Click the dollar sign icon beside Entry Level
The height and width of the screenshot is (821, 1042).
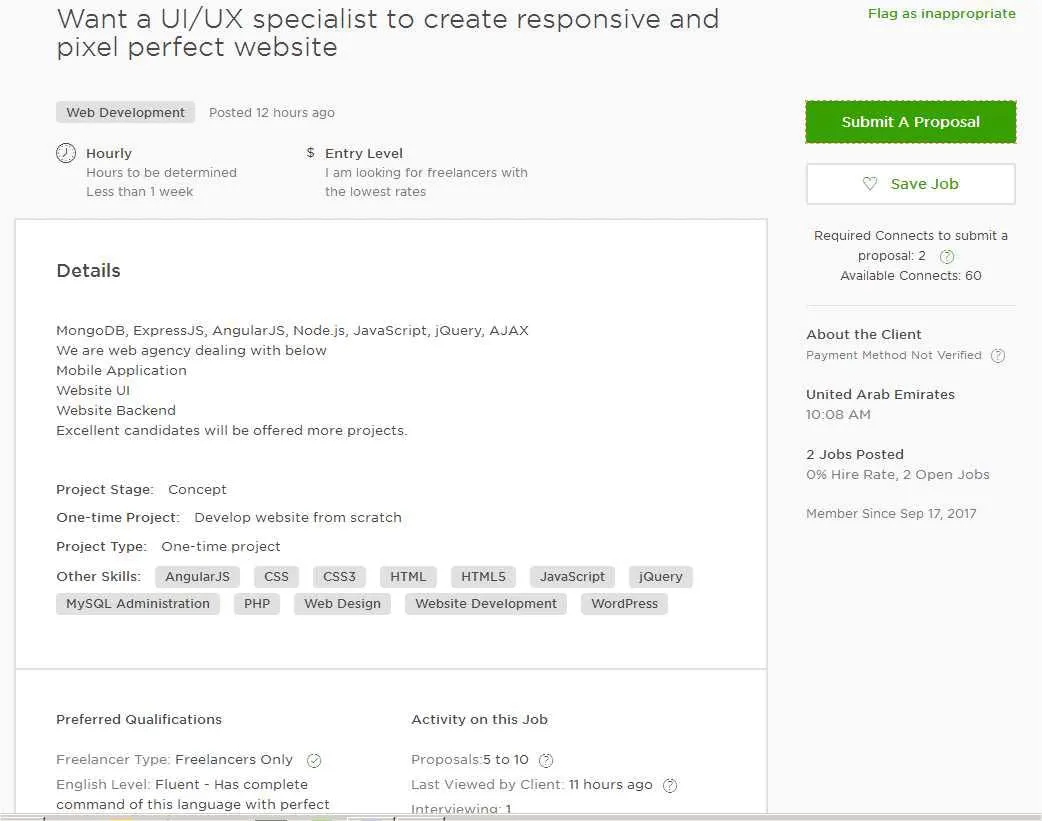pyautogui.click(x=311, y=153)
